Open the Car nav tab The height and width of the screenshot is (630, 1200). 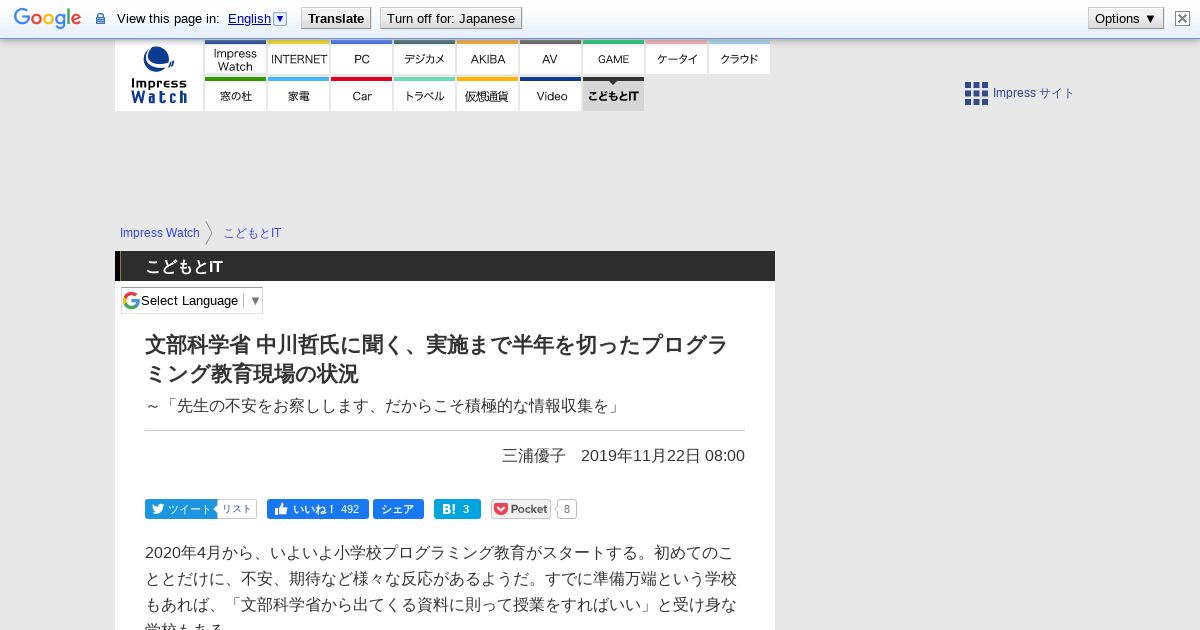[x=361, y=95]
